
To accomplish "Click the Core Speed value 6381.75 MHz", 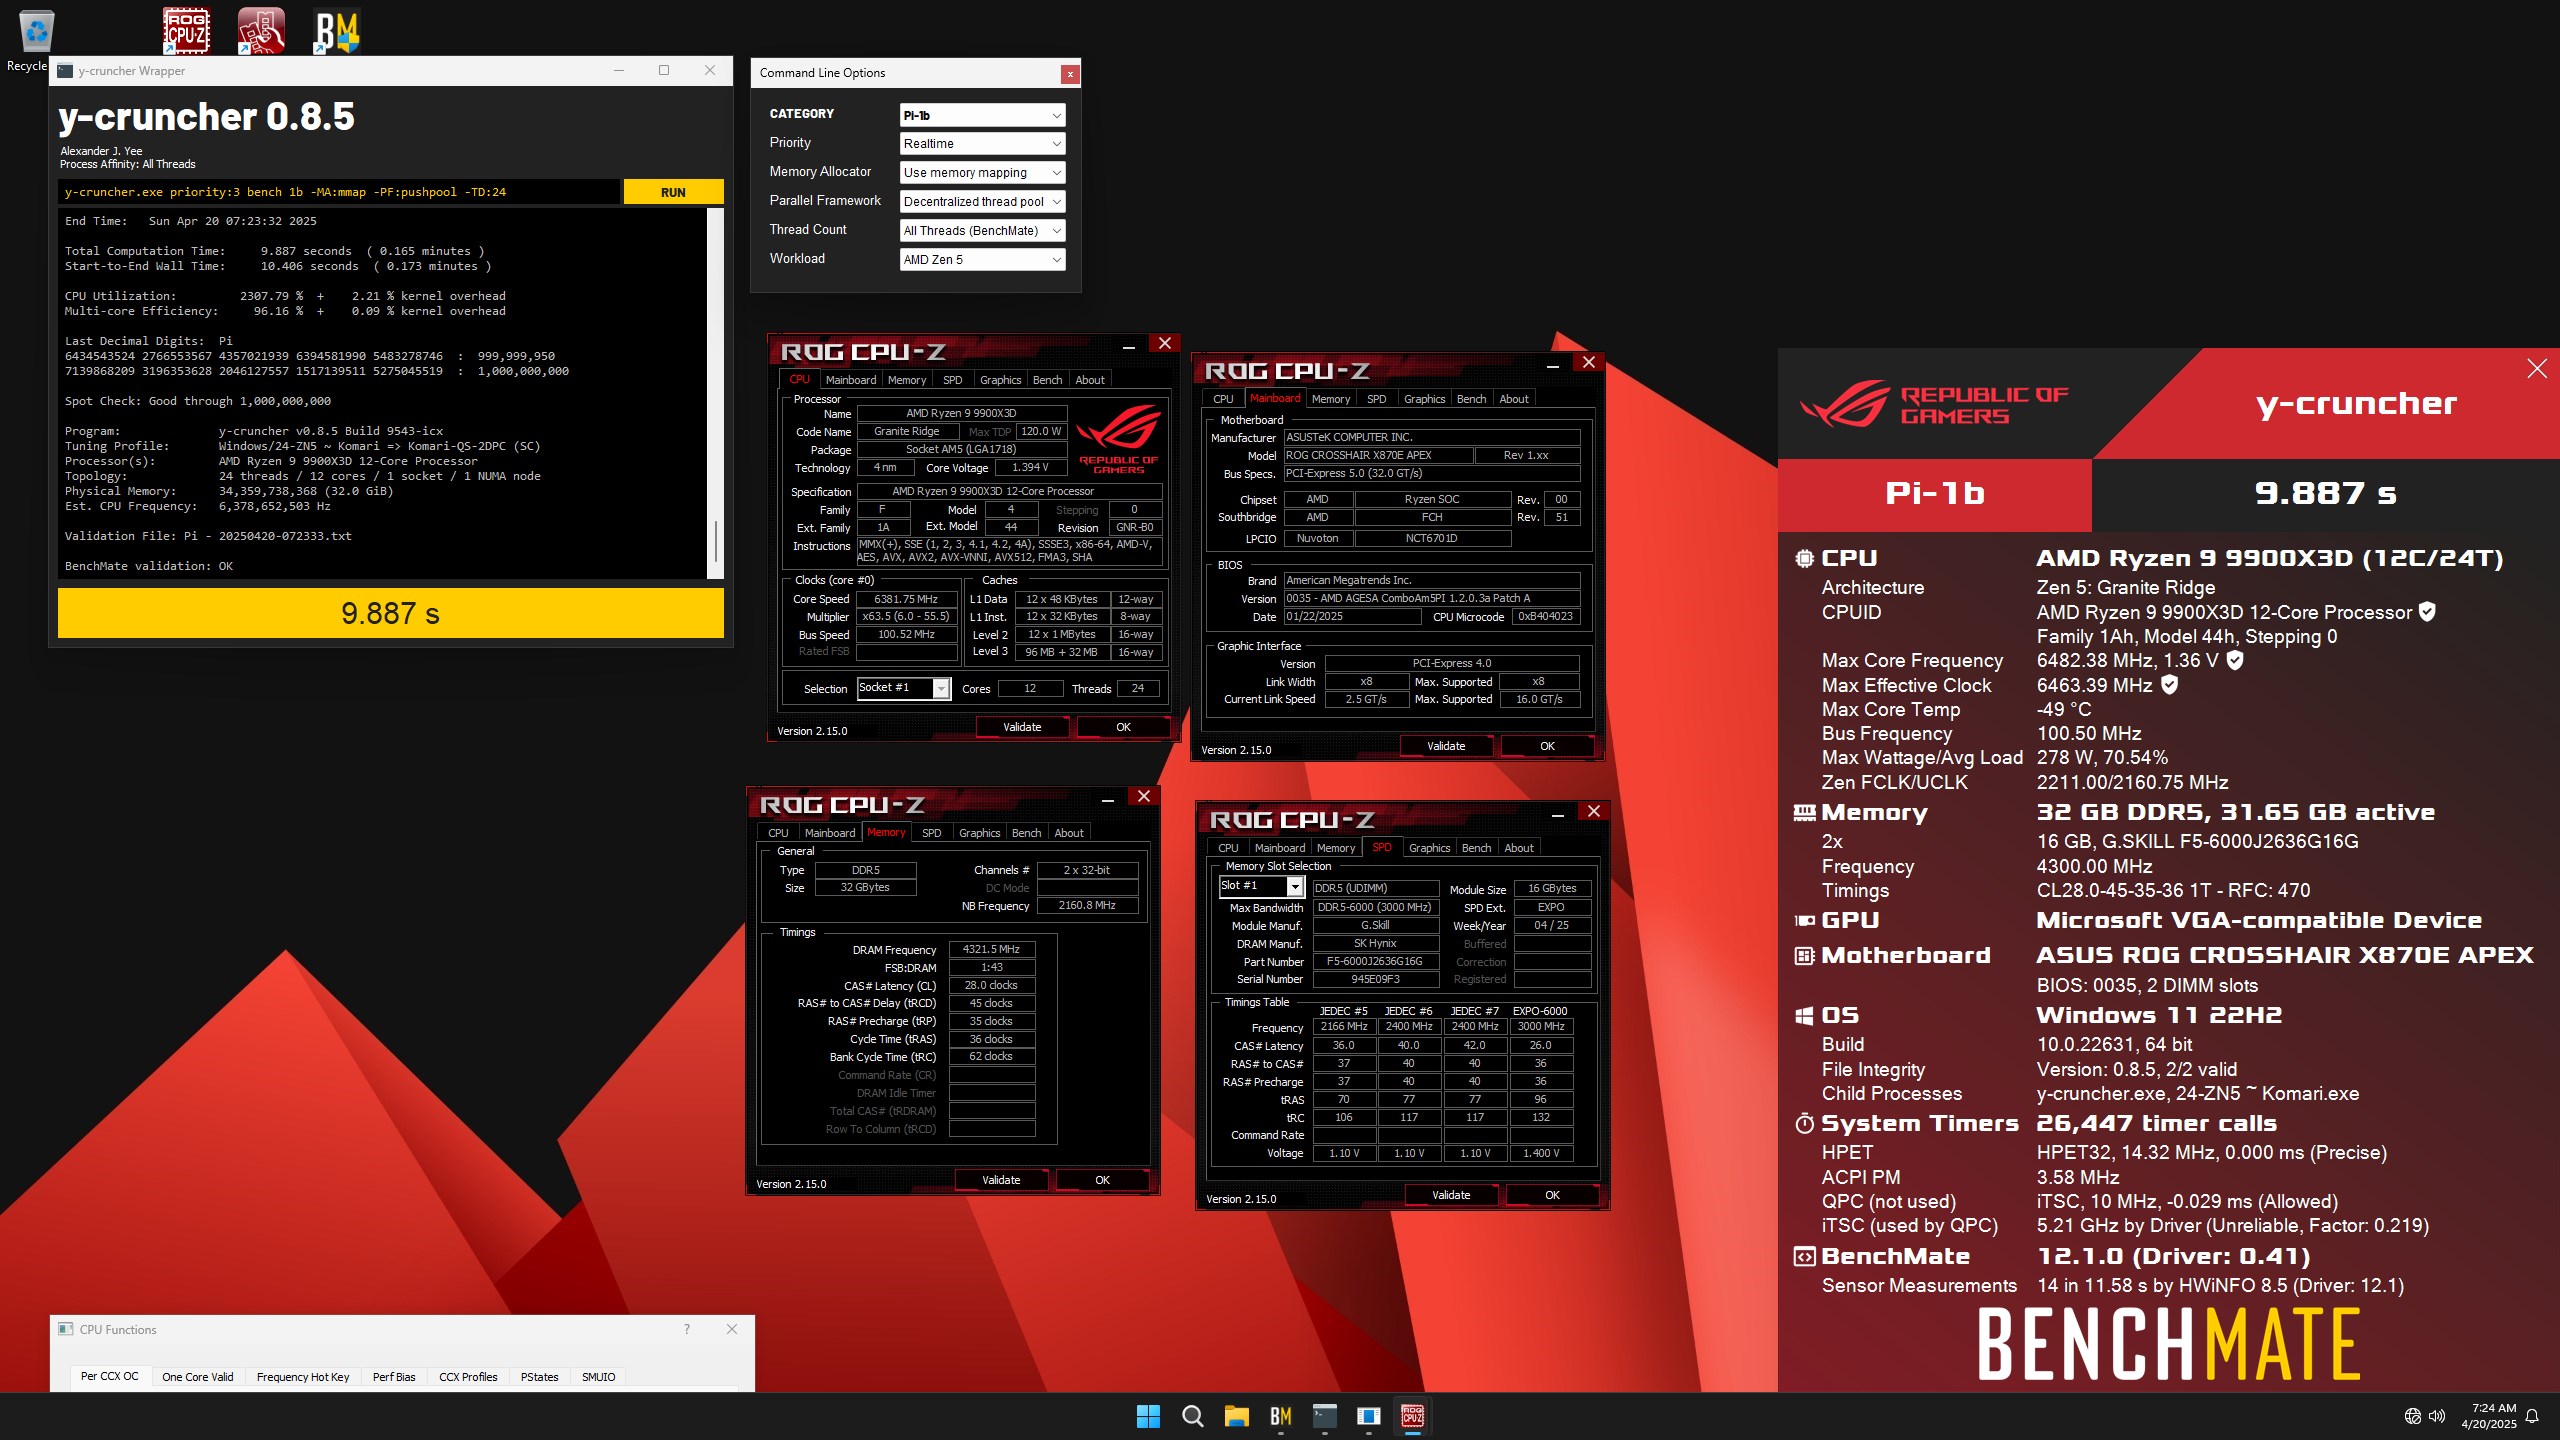I will [x=906, y=599].
